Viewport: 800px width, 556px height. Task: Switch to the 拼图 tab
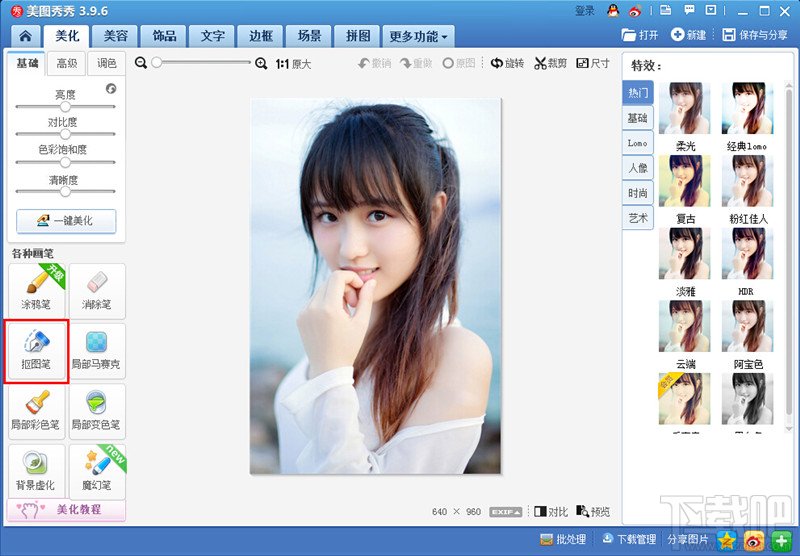(358, 36)
